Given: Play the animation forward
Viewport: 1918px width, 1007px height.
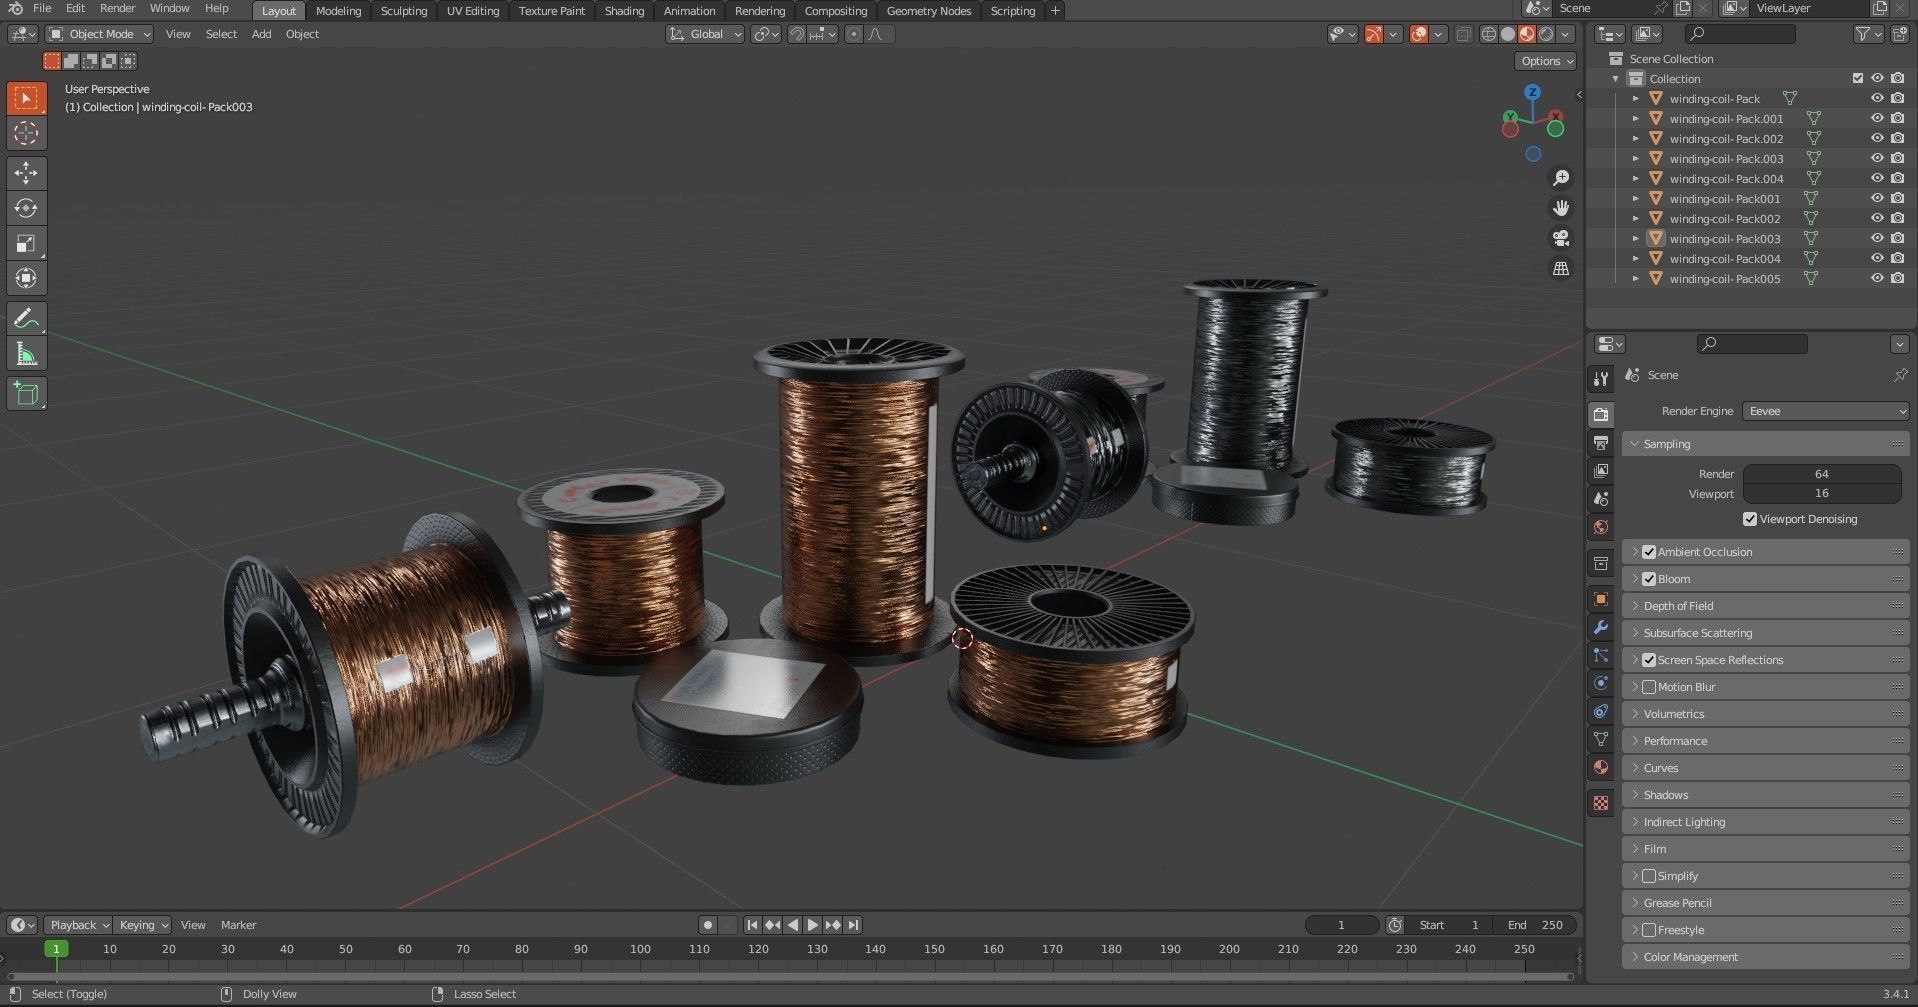Looking at the screenshot, I should (813, 925).
